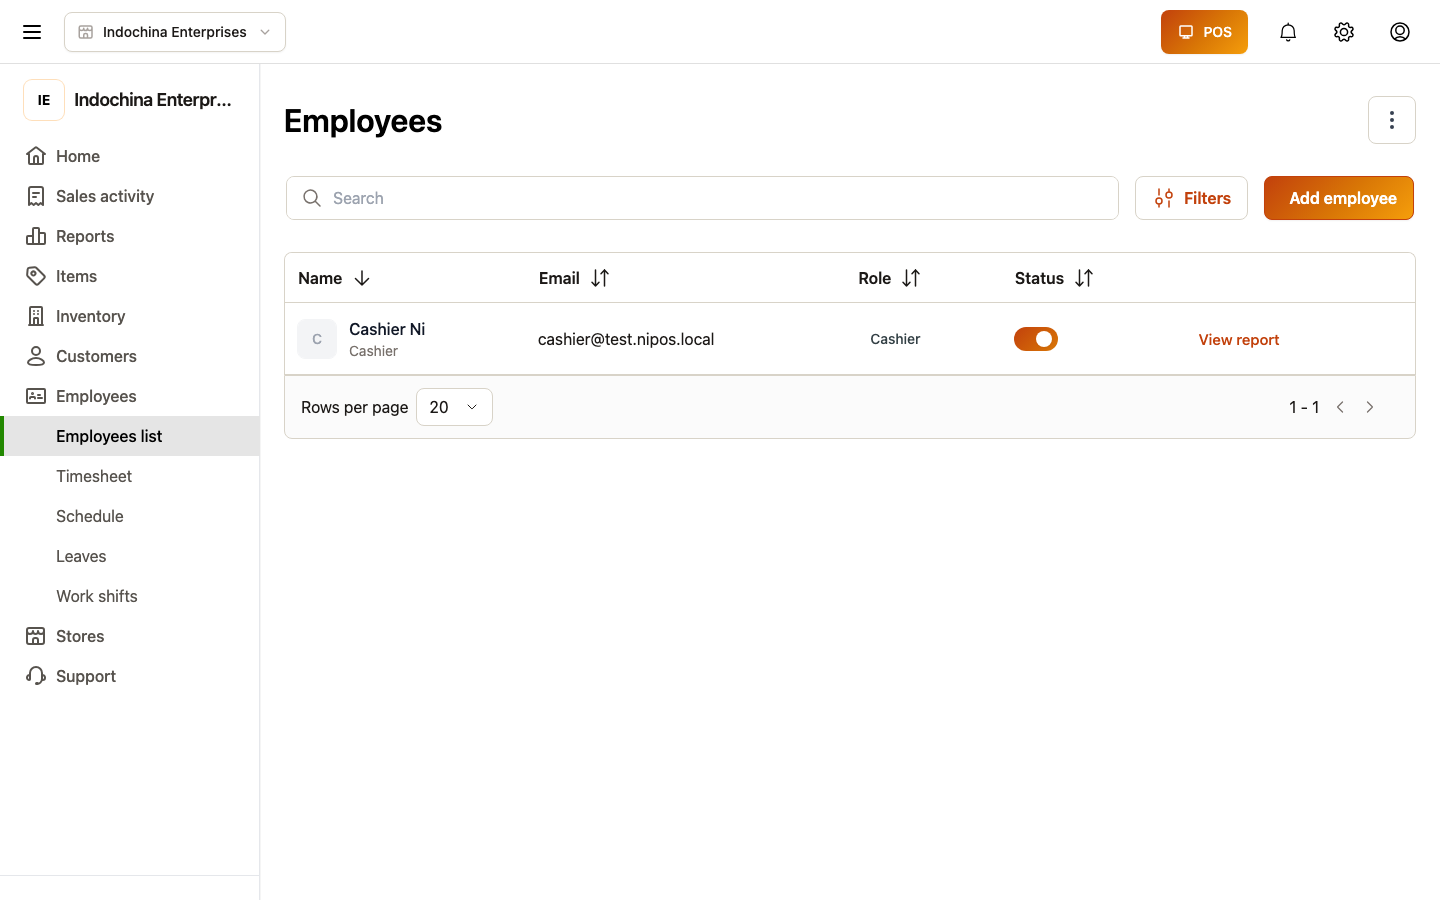Open the three-dot more options menu
The width and height of the screenshot is (1440, 900).
coord(1392,120)
